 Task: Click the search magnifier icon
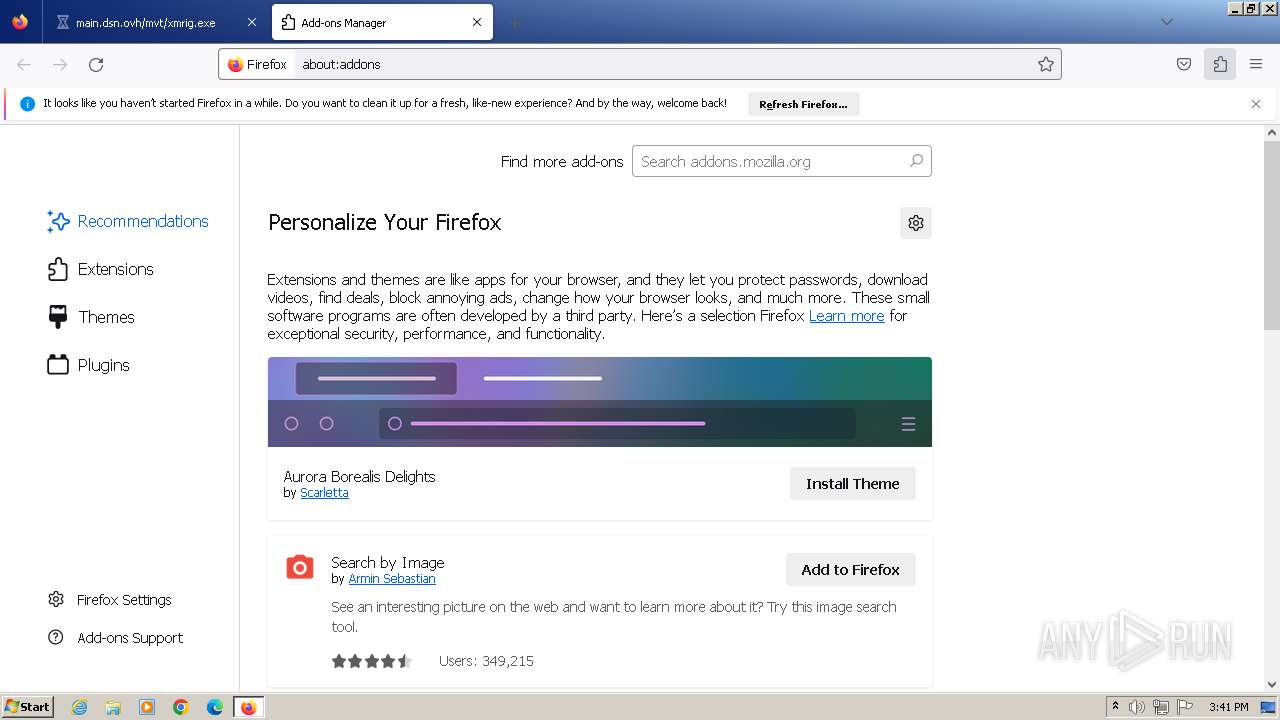(x=916, y=160)
